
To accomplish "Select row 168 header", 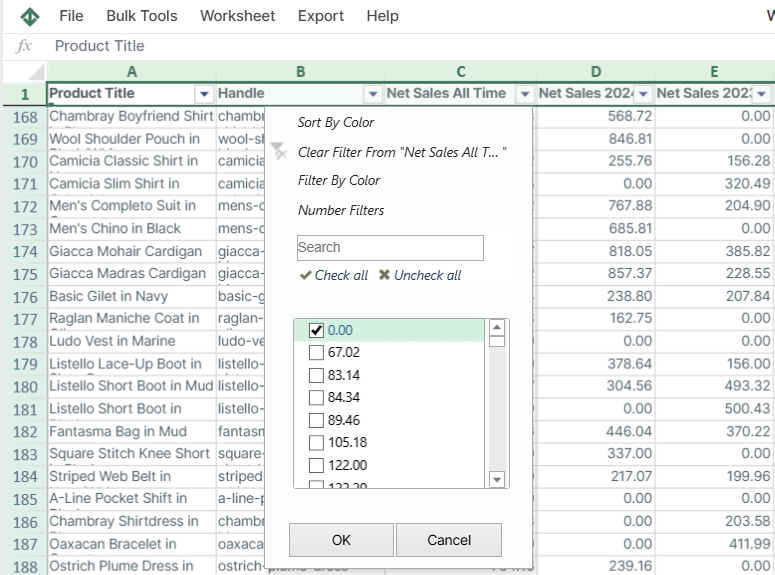I will [x=25, y=117].
